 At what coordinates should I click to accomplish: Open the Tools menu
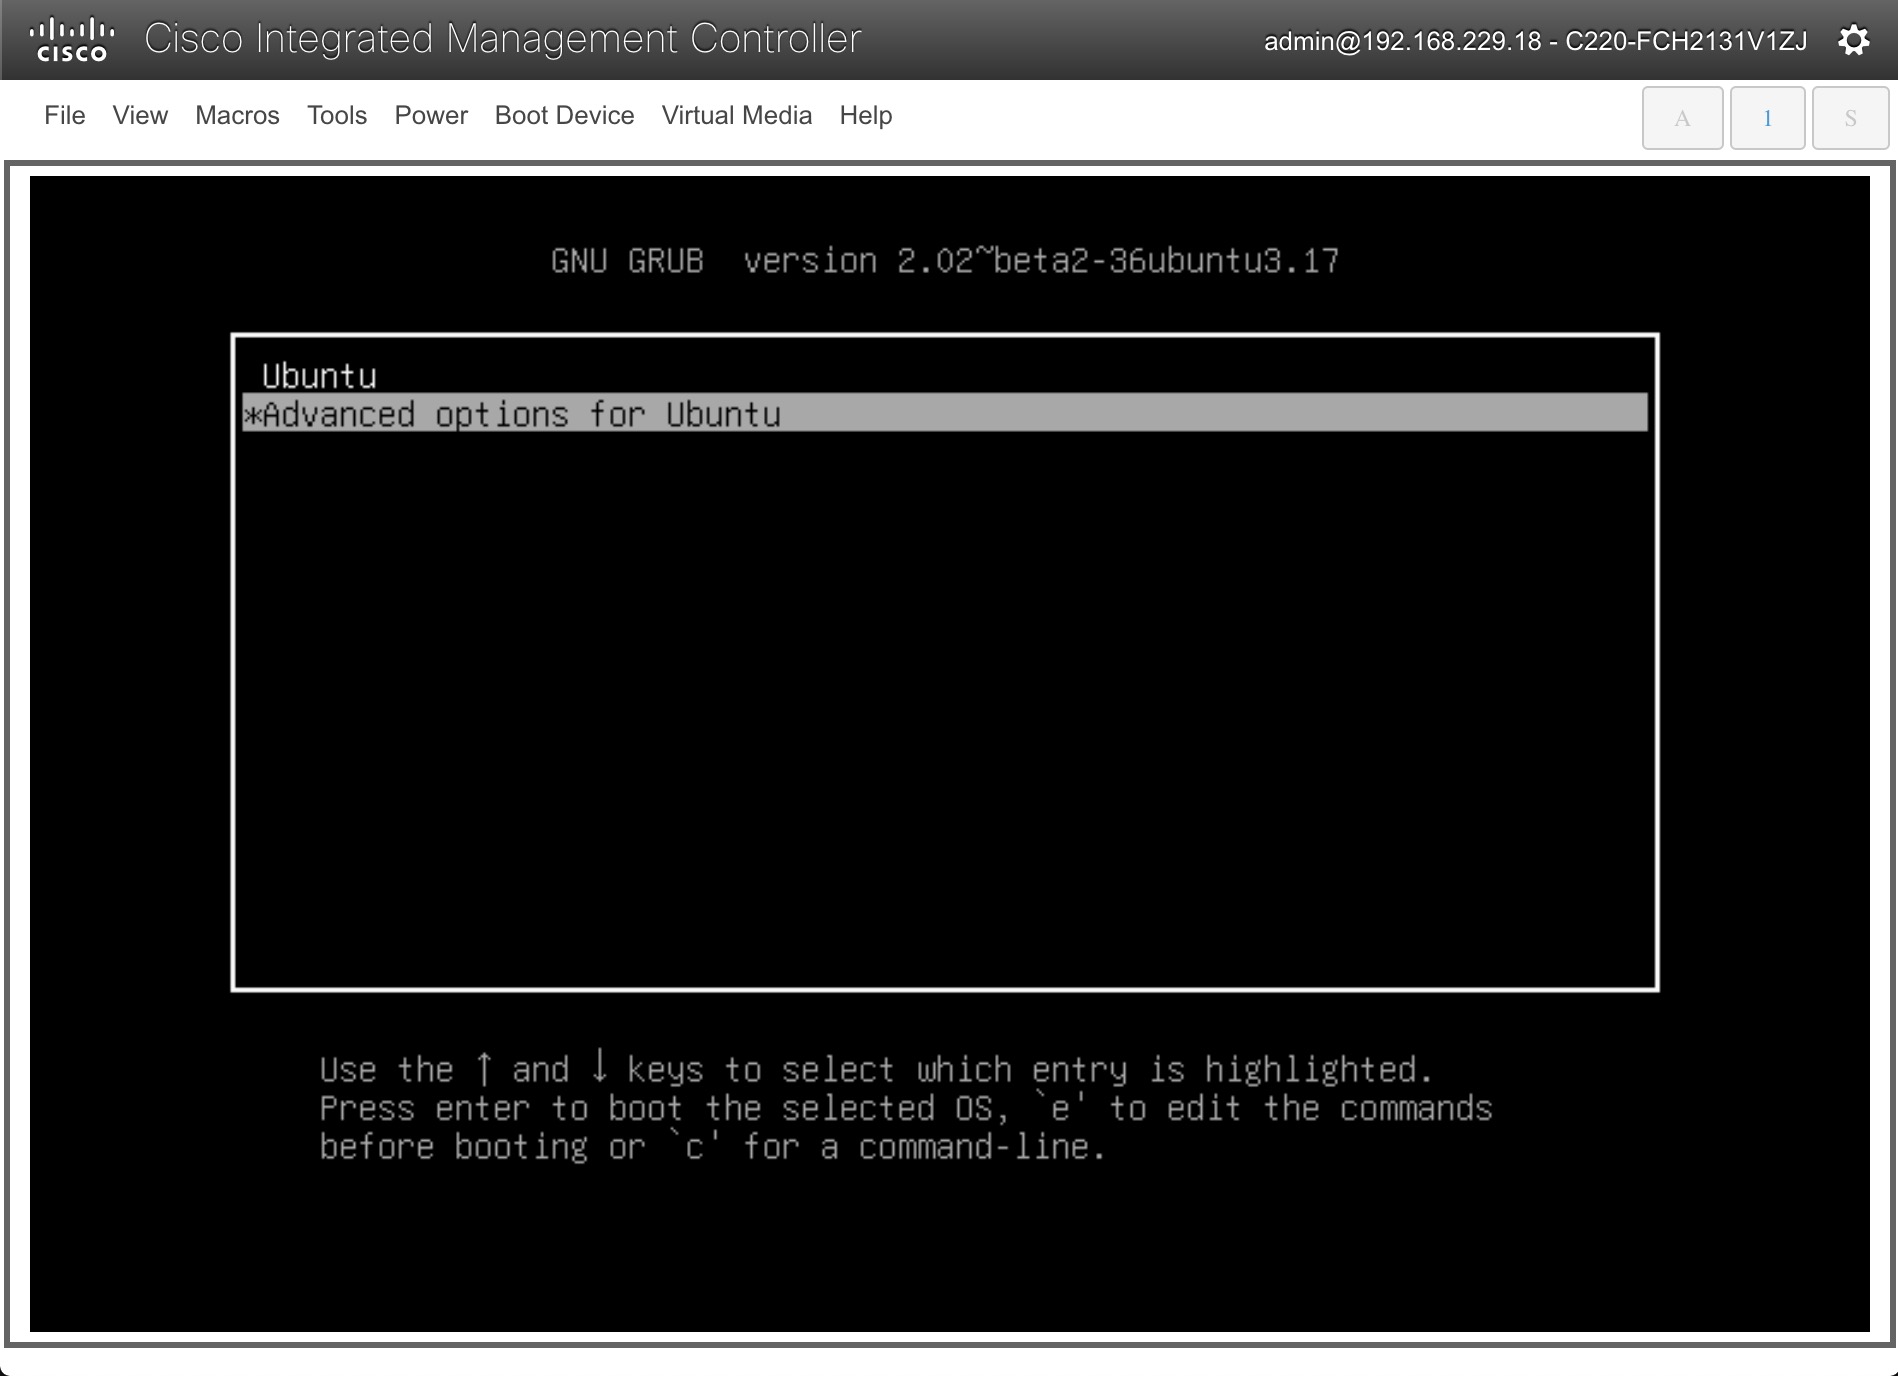[x=337, y=116]
